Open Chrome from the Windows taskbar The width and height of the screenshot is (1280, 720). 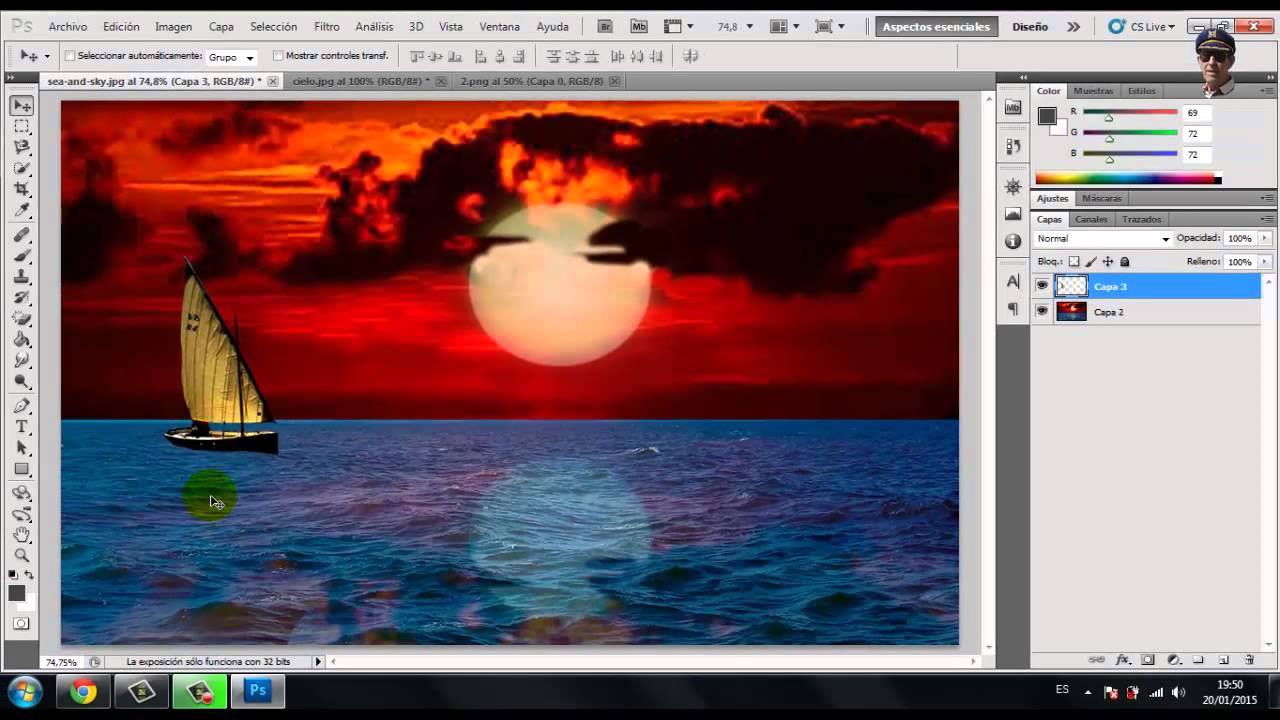(x=83, y=691)
